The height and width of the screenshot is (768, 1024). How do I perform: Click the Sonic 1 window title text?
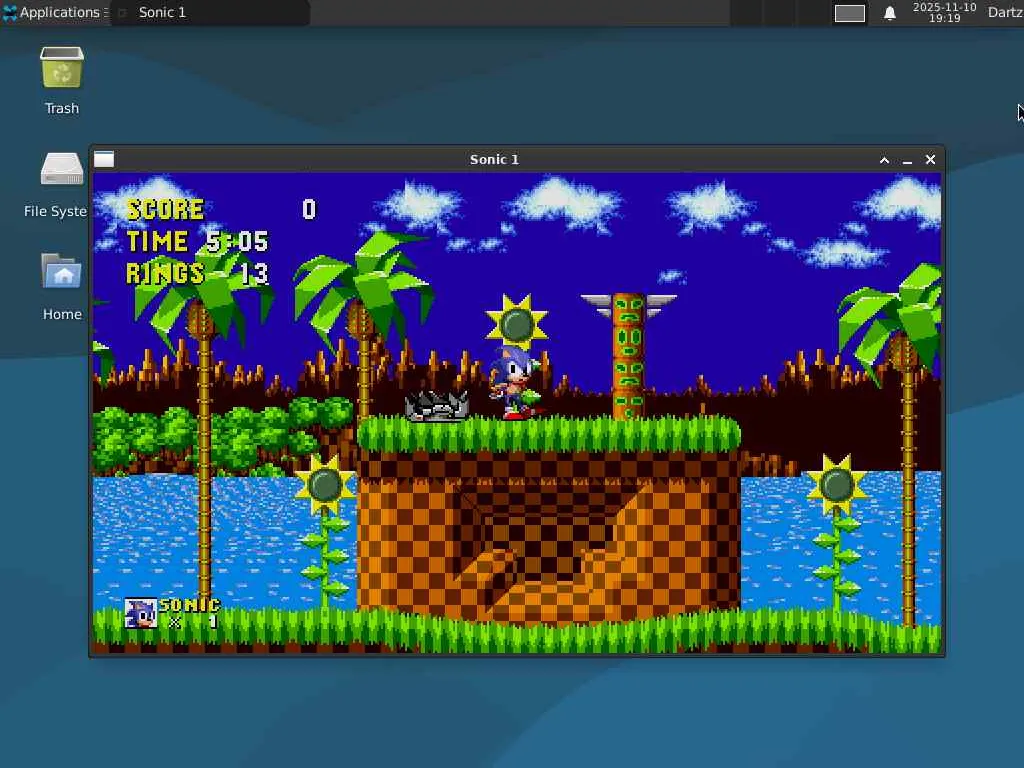click(494, 159)
